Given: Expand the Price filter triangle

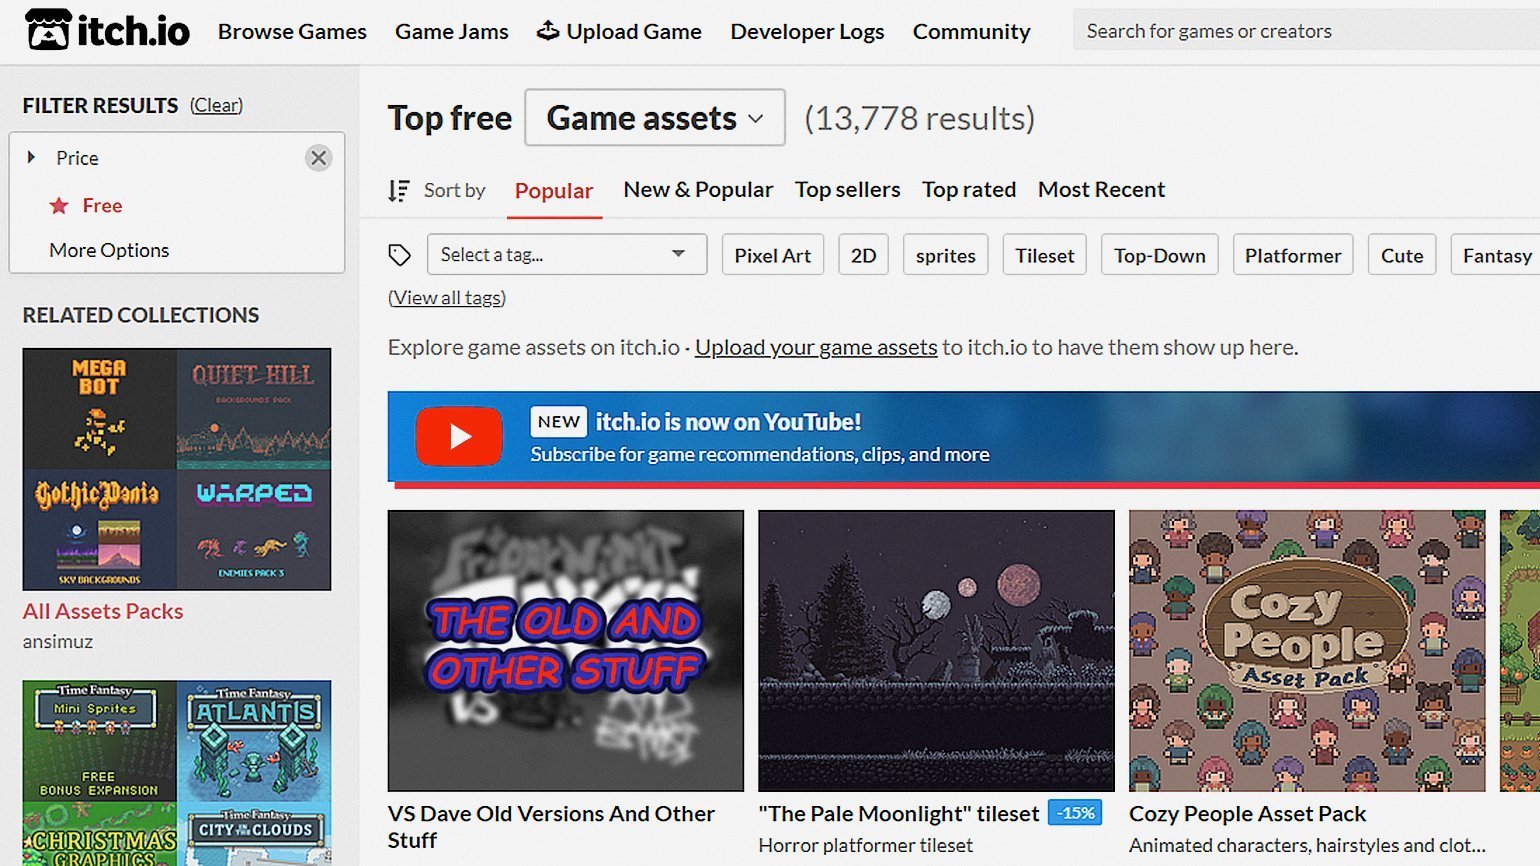Looking at the screenshot, I should click(31, 157).
